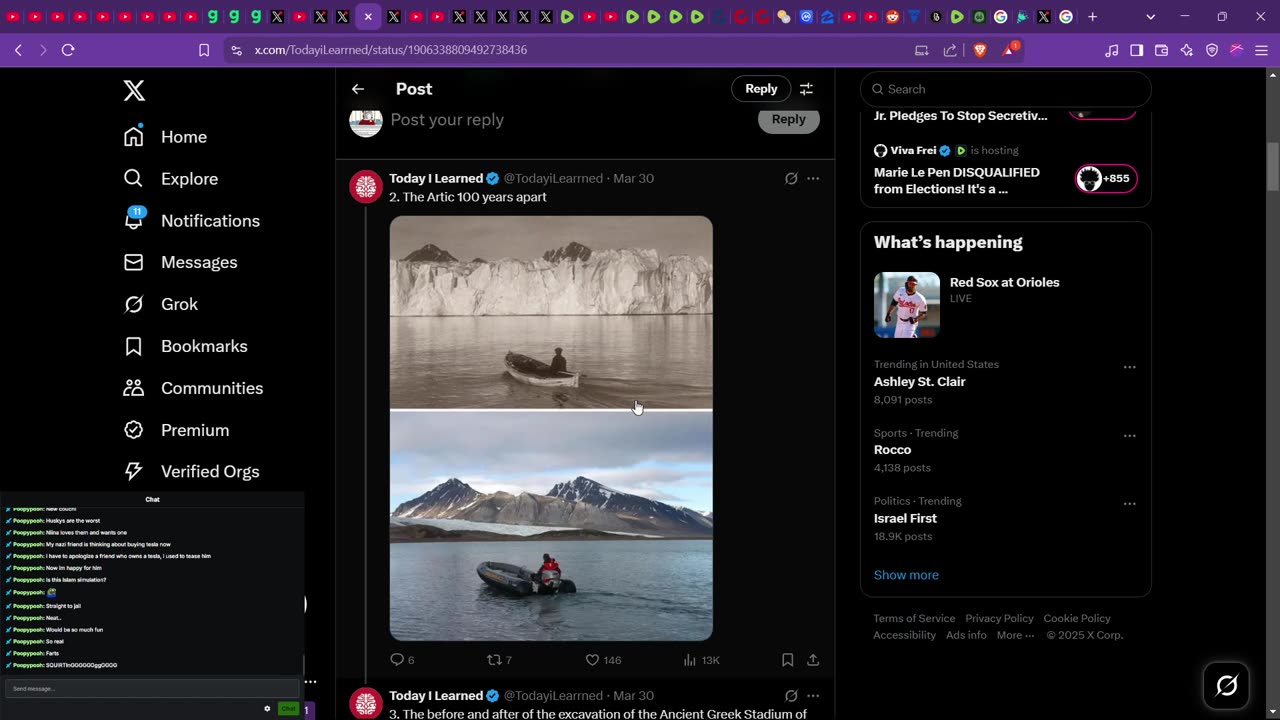Open more options on the Artic post
Image resolution: width=1280 pixels, height=720 pixels.
pyautogui.click(x=813, y=178)
